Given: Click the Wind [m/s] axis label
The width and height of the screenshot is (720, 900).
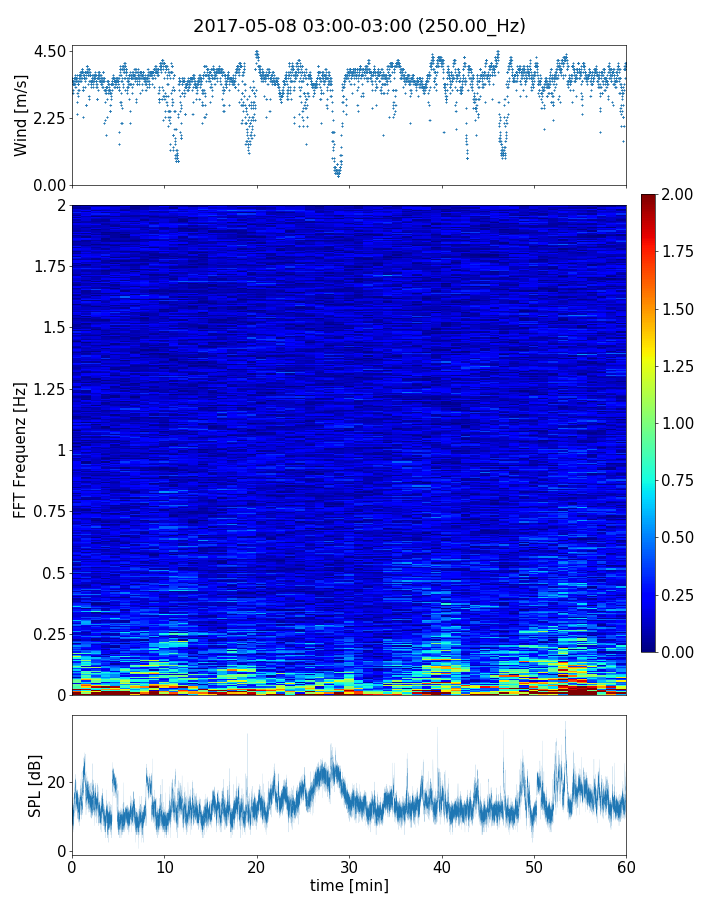Looking at the screenshot, I should tap(21, 115).
